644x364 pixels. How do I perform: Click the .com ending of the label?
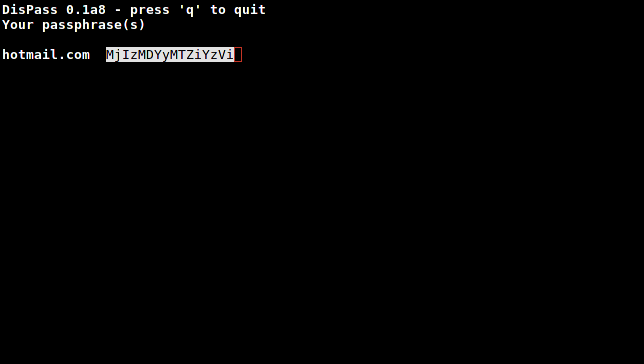click(x=74, y=55)
